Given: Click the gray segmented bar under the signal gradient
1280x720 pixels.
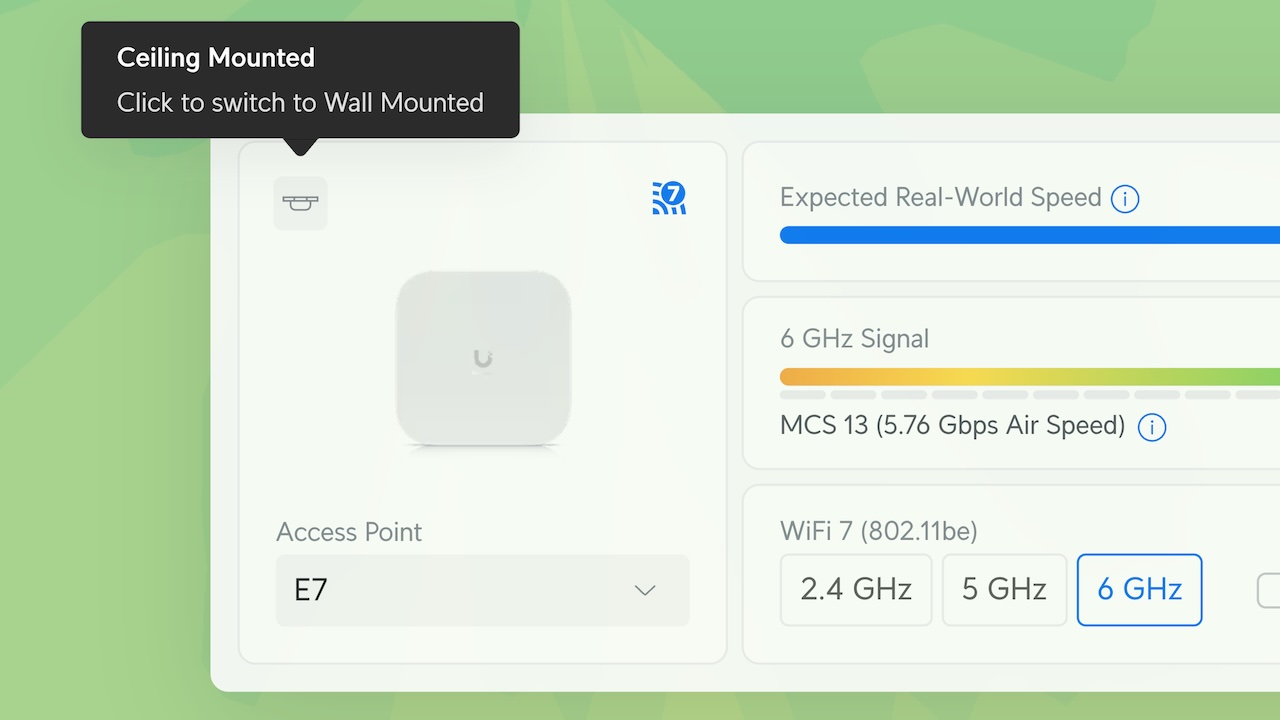Looking at the screenshot, I should tap(1030, 395).
